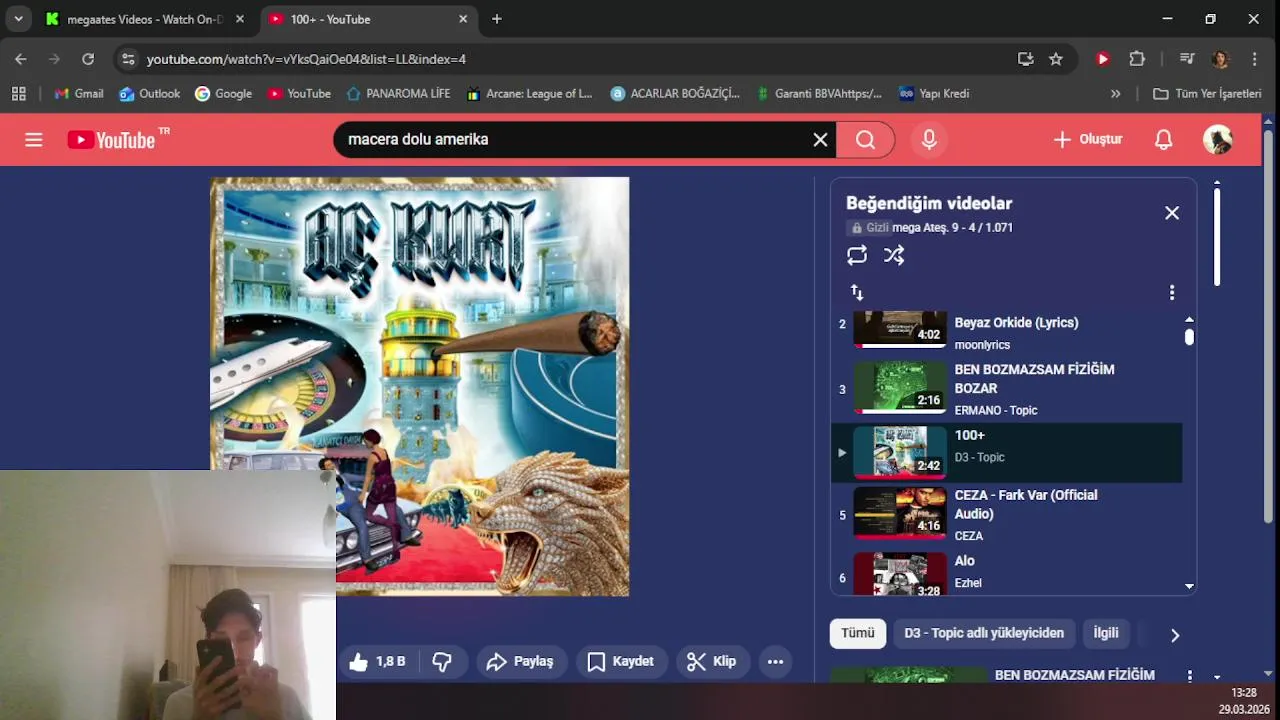Screen dimensions: 1280x720
Task: Open D3 - Topic channel in playlist
Action: coord(979,457)
